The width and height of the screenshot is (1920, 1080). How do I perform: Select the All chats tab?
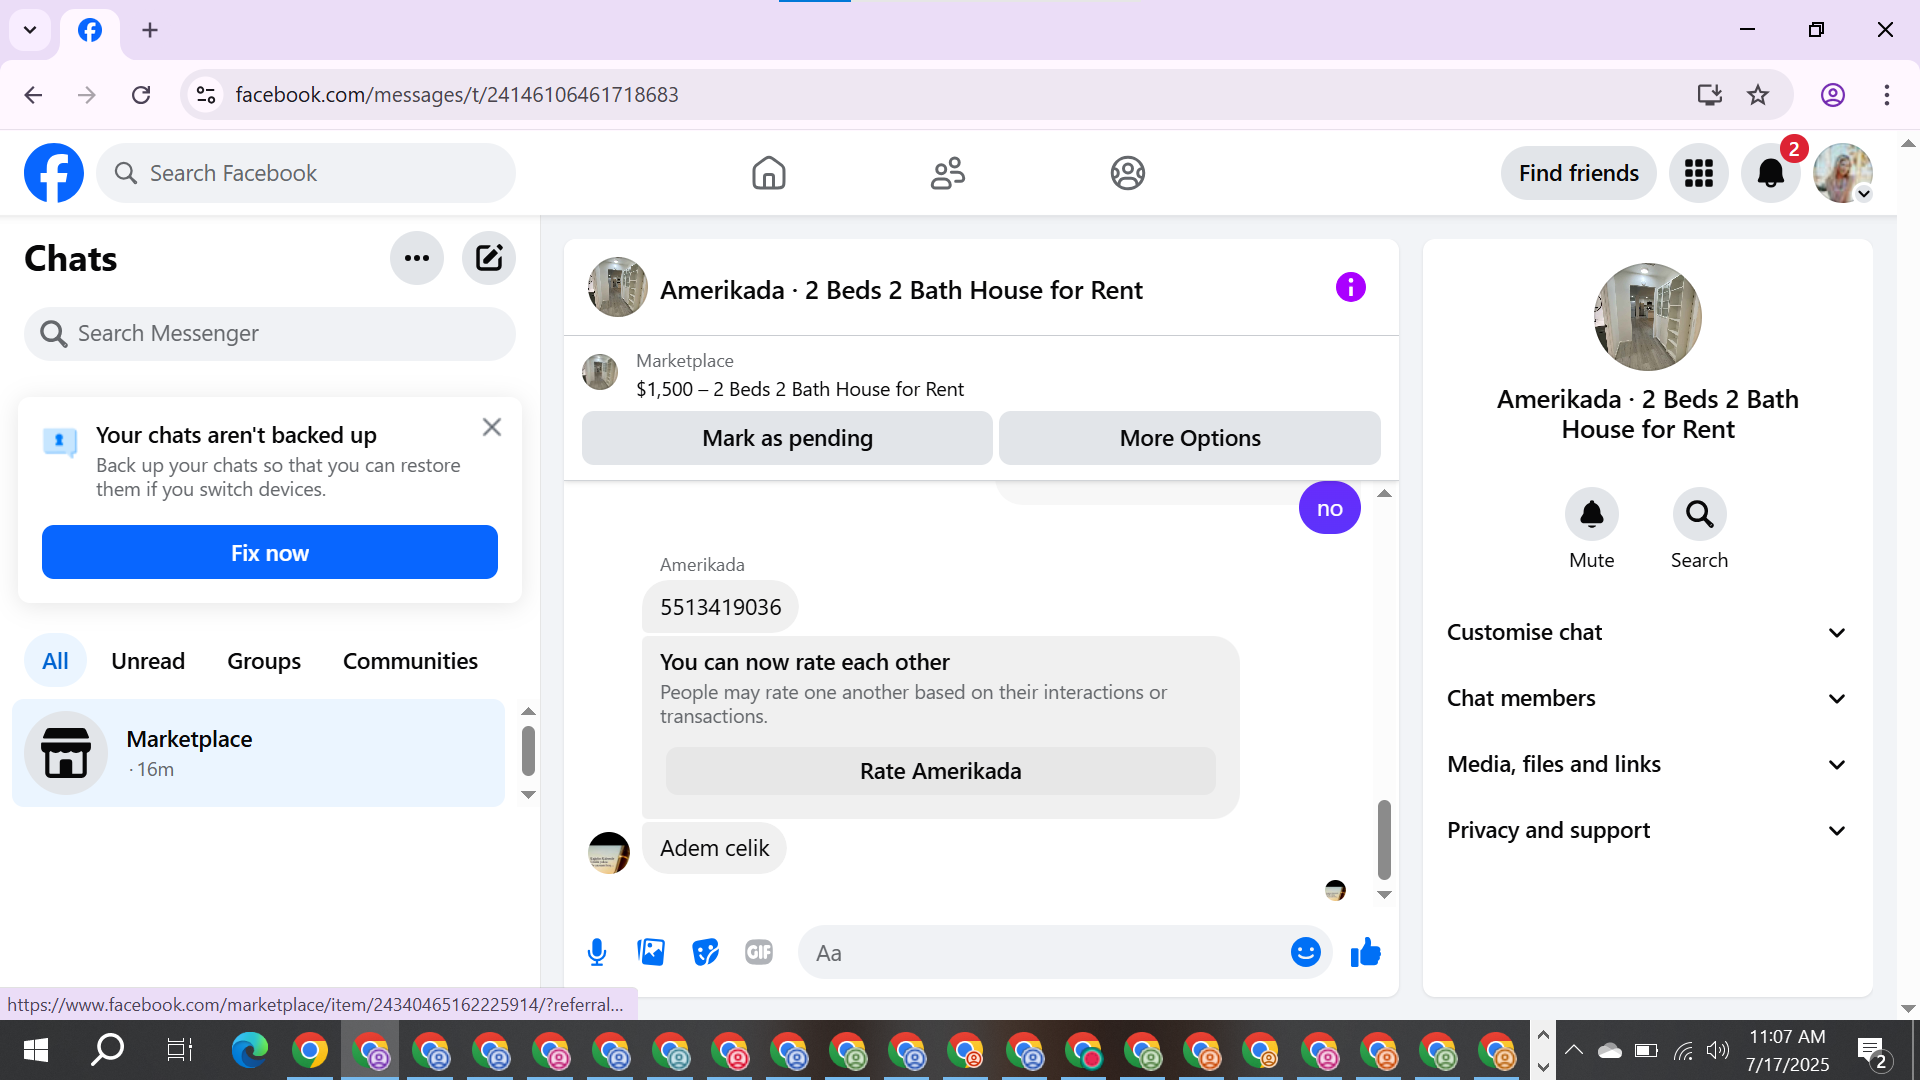[x=55, y=661]
